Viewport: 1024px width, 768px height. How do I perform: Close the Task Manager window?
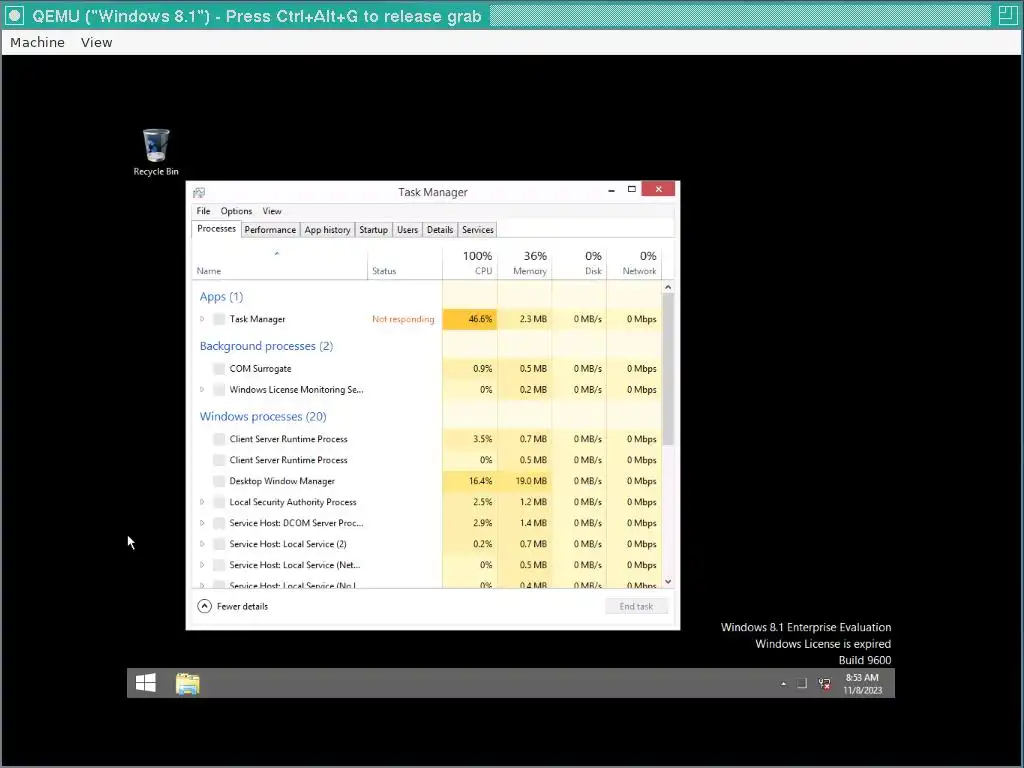point(658,189)
